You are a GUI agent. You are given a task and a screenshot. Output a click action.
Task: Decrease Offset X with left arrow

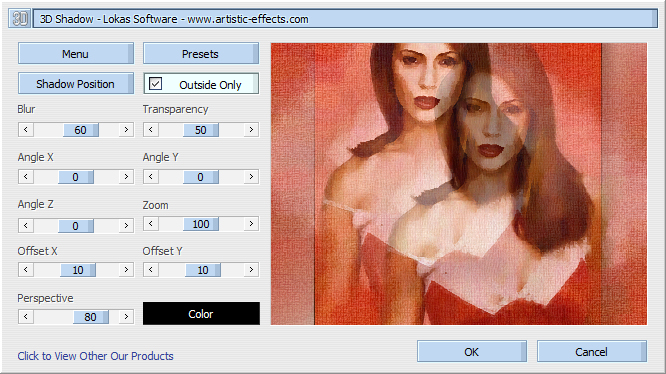26,270
